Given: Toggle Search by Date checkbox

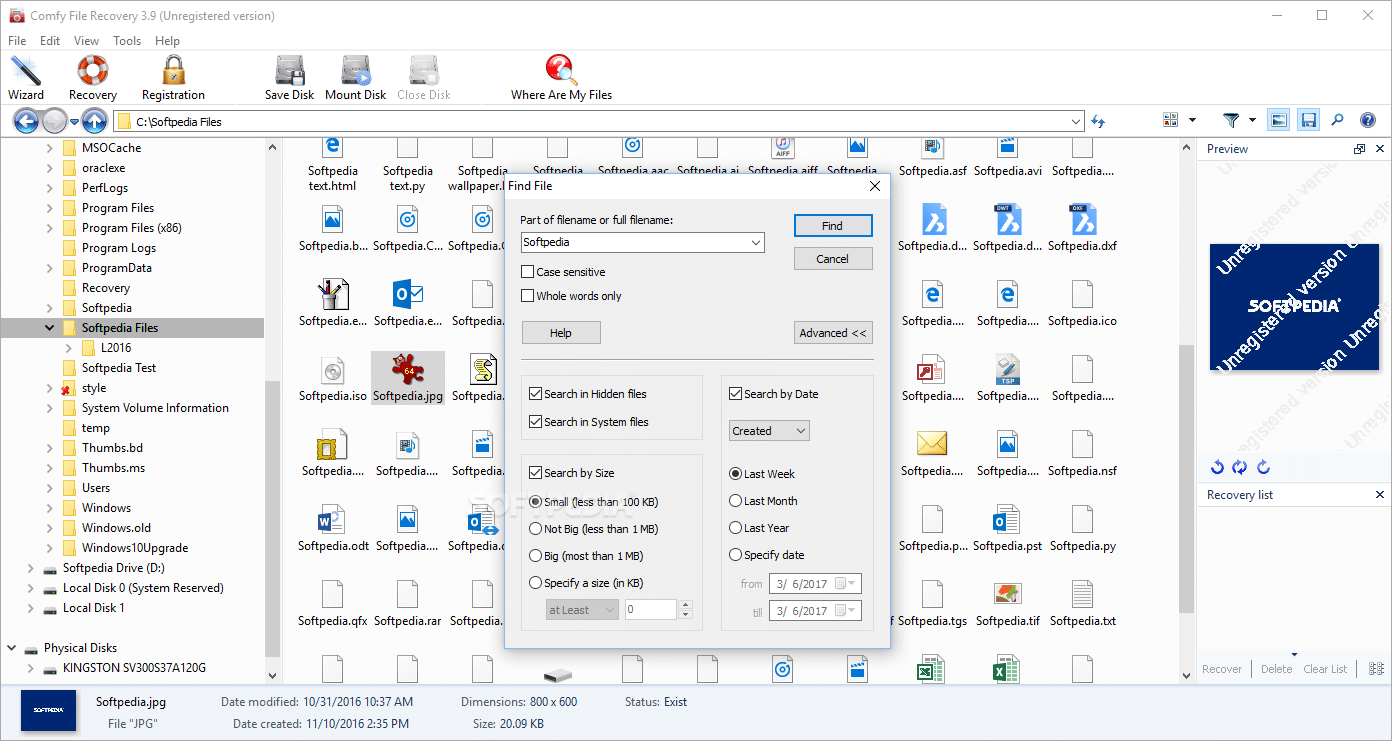Looking at the screenshot, I should click(736, 394).
